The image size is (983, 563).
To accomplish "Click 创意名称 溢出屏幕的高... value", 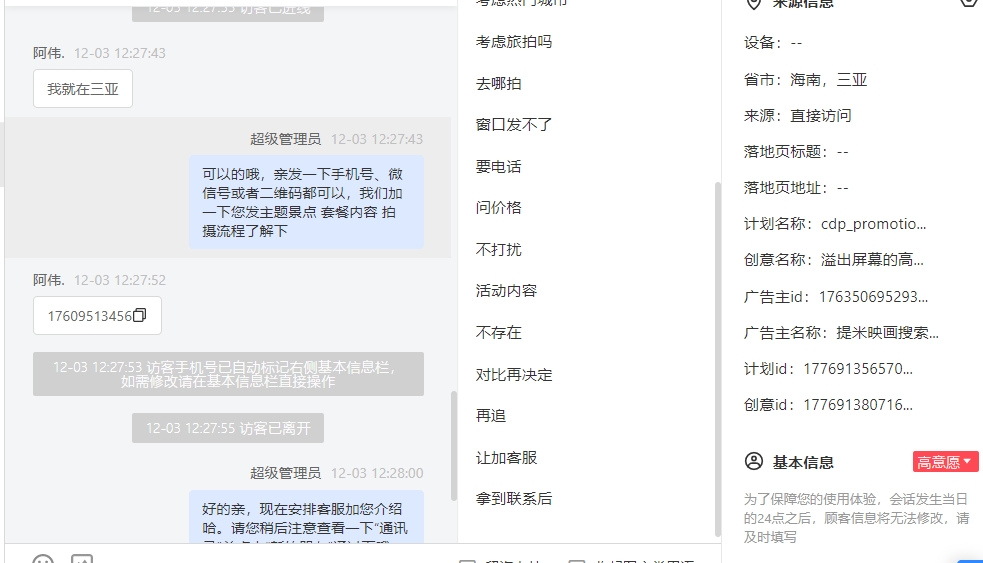I will click(872, 260).
